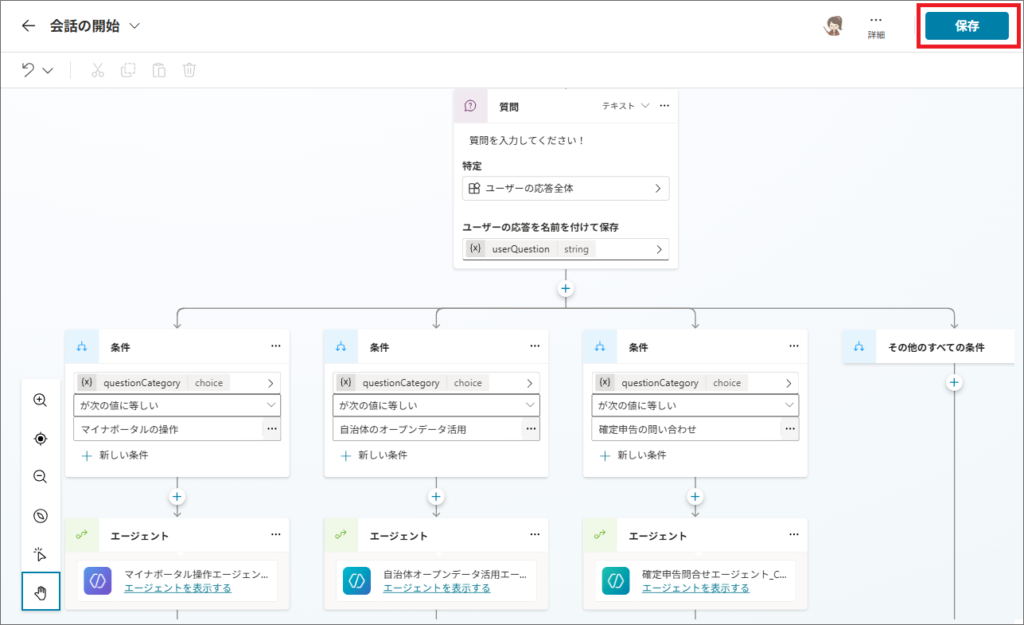The image size is (1024, 625).
Task: Open the undo history dropdown arrow
Action: pyautogui.click(x=48, y=70)
